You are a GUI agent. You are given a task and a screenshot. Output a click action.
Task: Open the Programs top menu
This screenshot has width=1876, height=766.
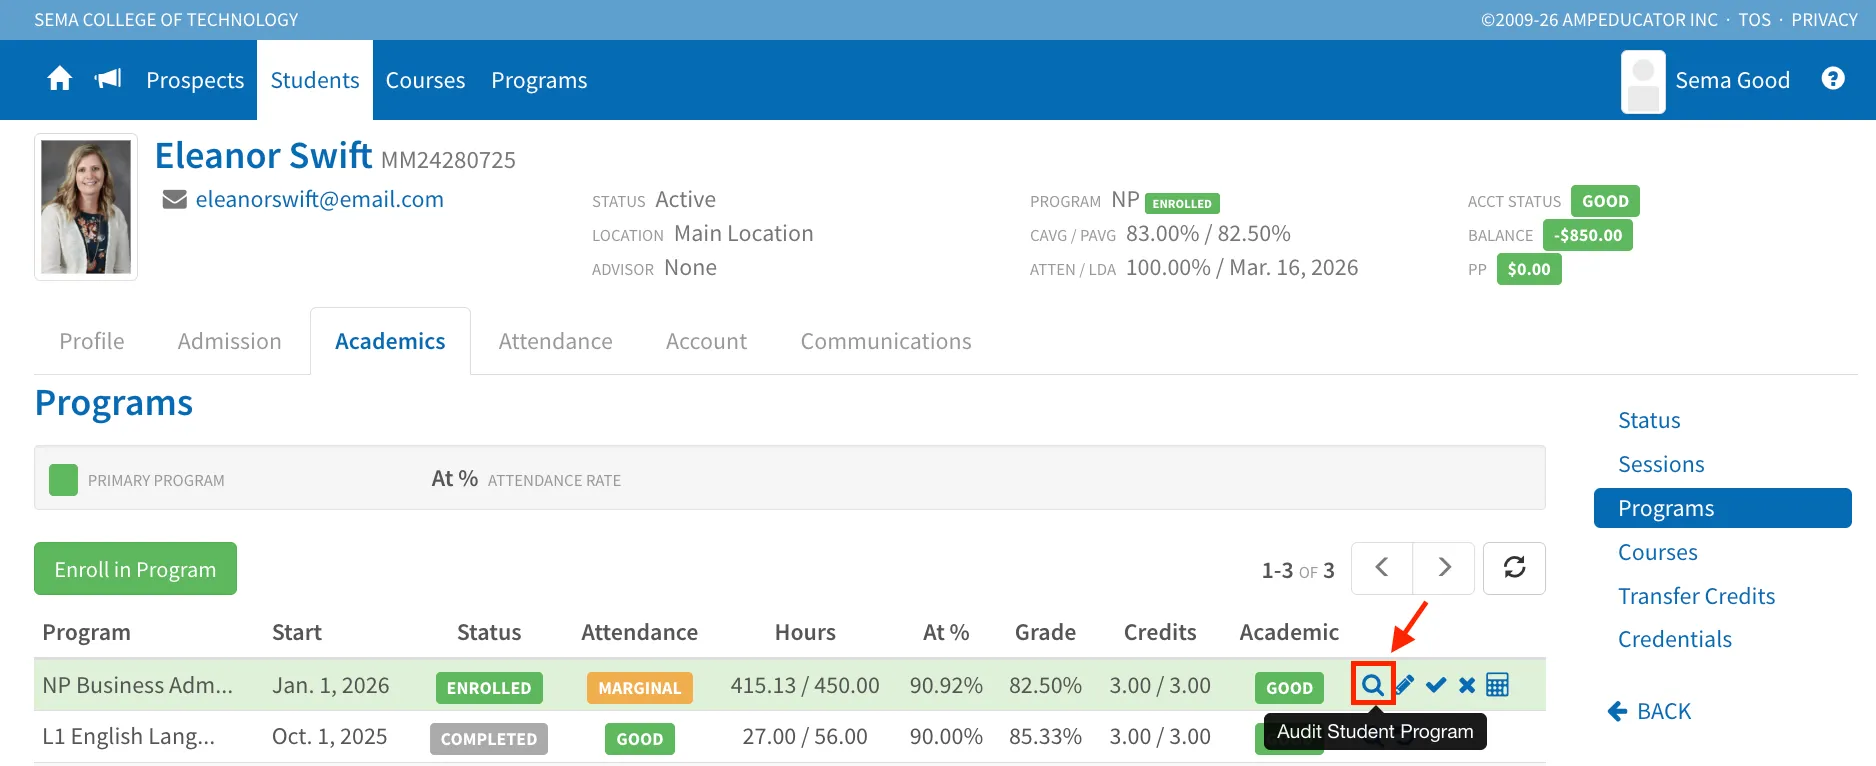click(539, 80)
